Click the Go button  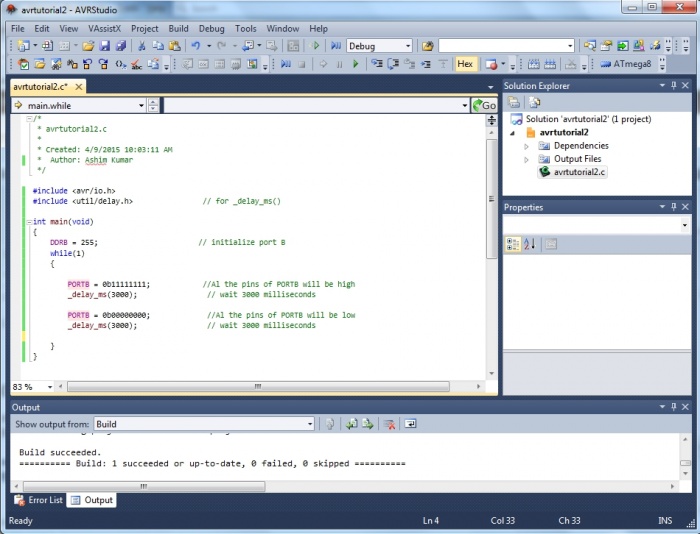[485, 105]
